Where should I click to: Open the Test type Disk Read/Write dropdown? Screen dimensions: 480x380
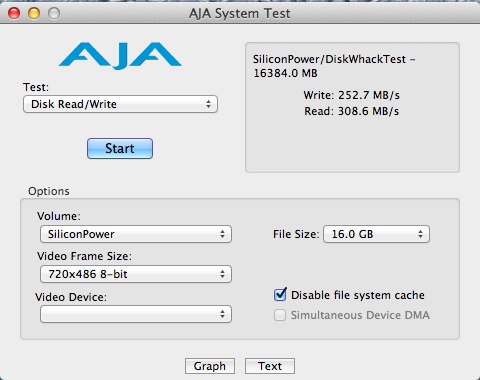(120, 104)
